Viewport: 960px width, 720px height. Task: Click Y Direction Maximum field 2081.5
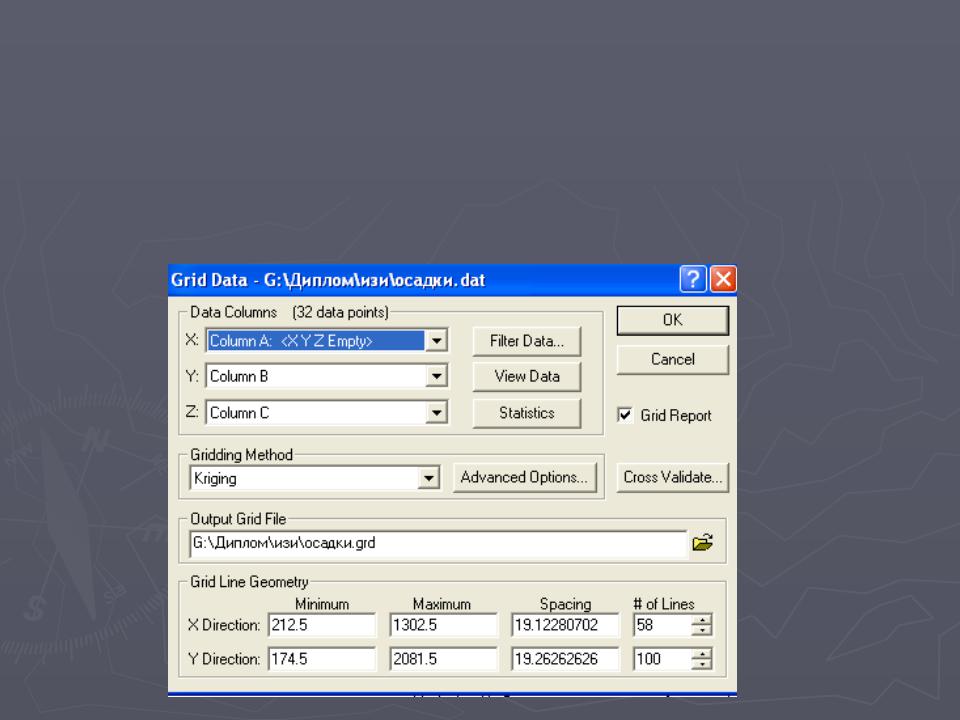(x=443, y=659)
